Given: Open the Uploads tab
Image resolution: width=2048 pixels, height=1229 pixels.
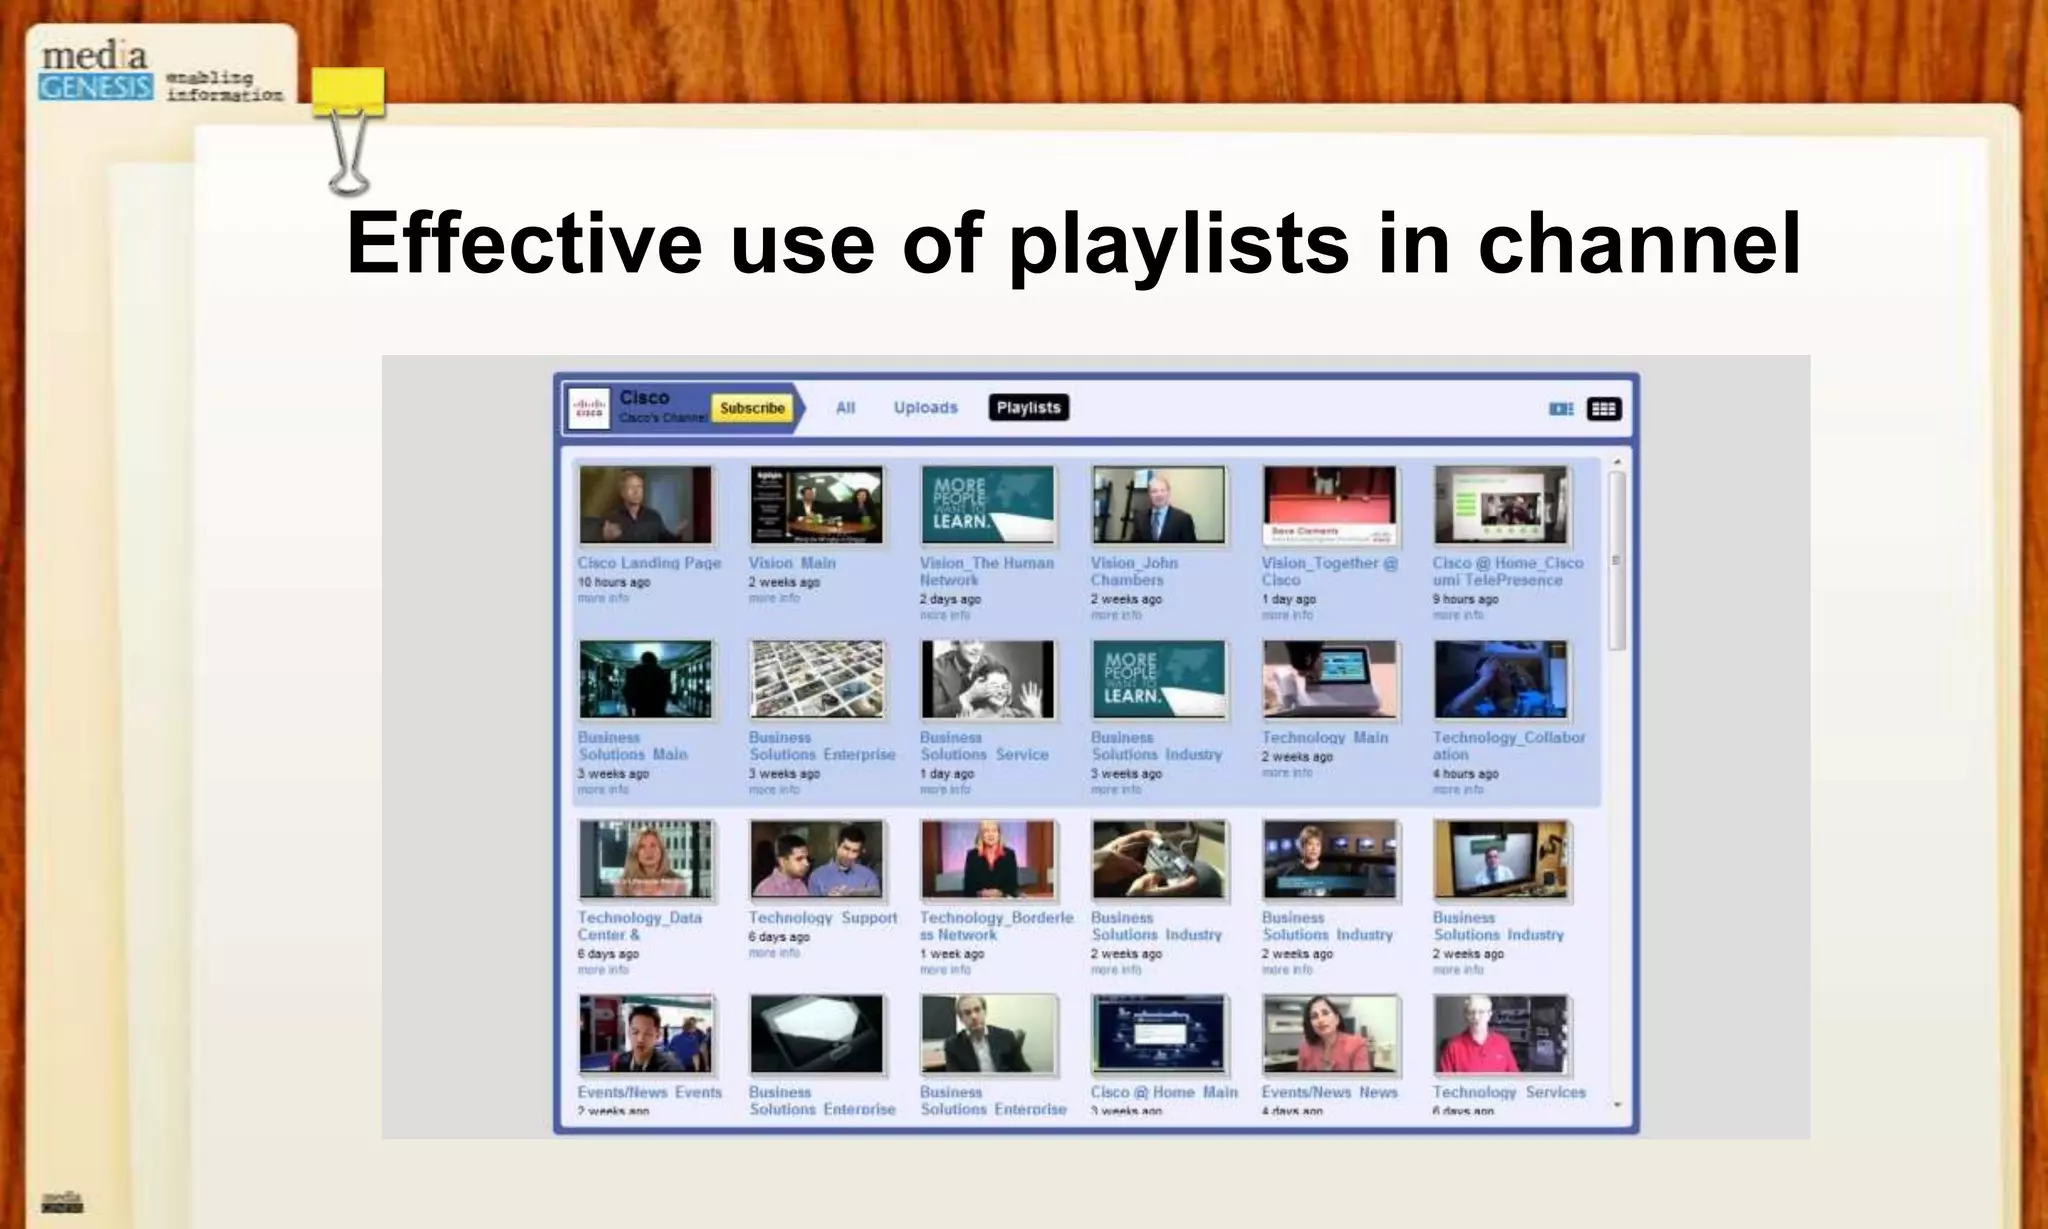Looking at the screenshot, I should 925,408.
